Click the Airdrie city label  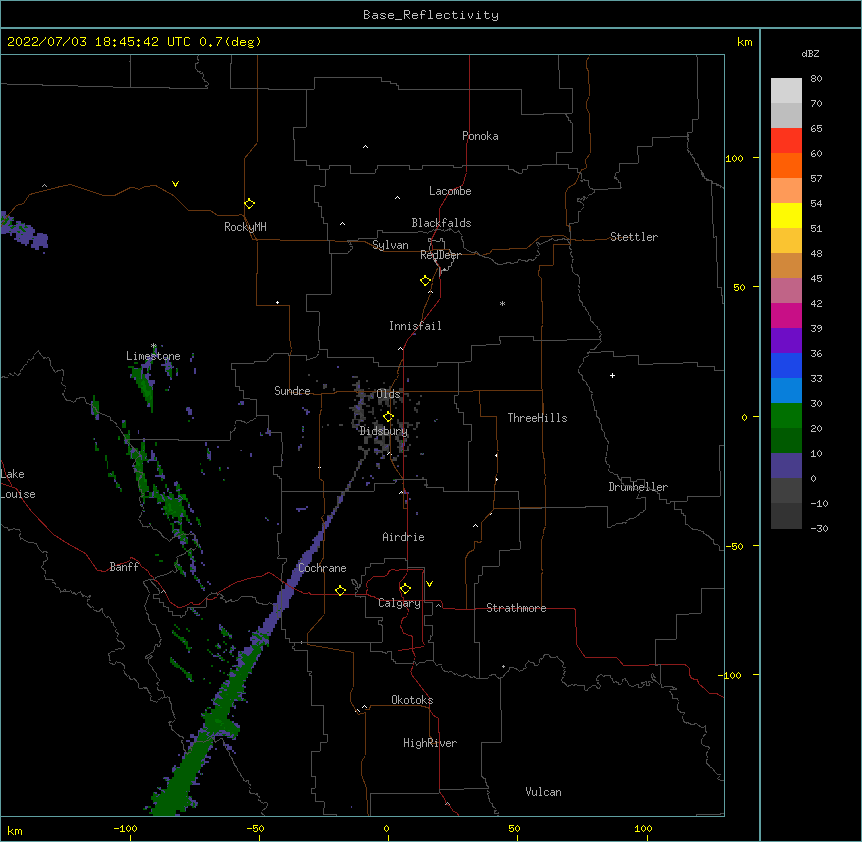403,537
